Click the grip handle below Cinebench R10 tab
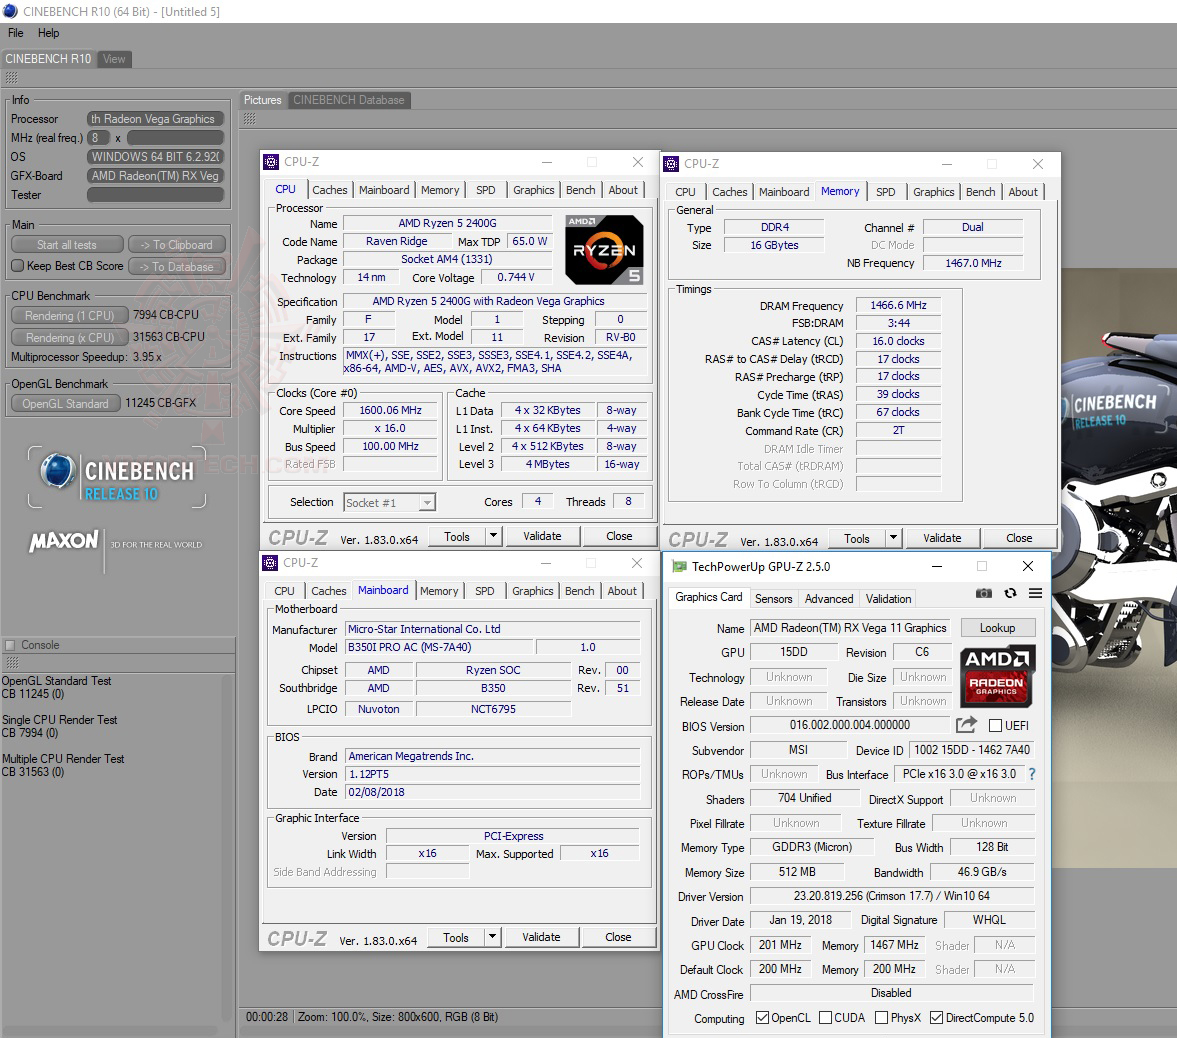Screen dimensions: 1177x1038 pos(11,78)
